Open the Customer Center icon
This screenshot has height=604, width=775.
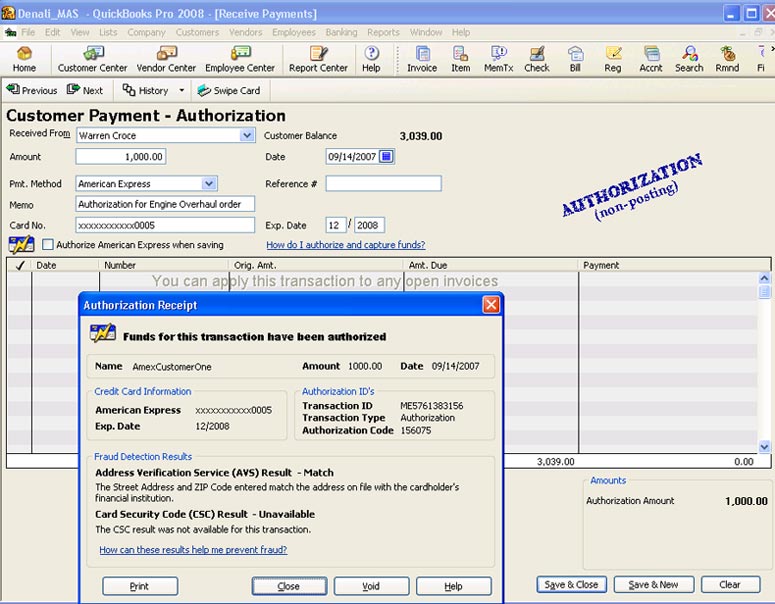[92, 59]
